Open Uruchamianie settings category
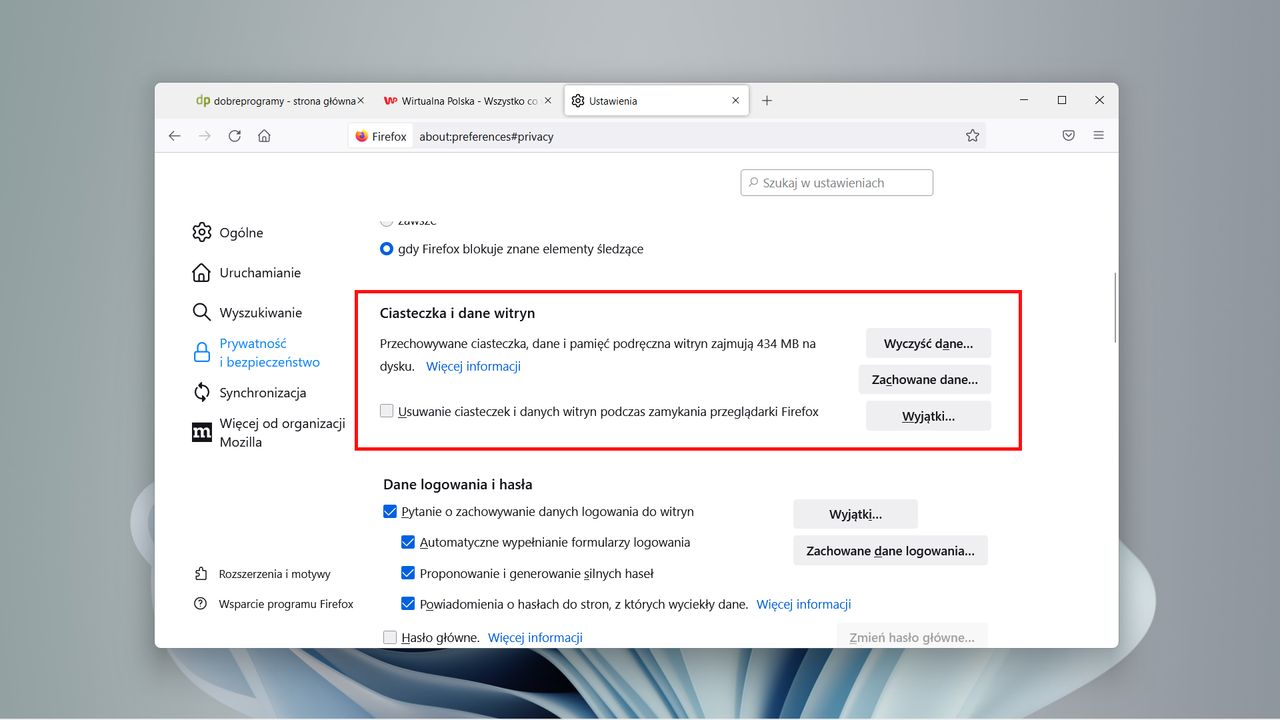The width and height of the screenshot is (1280, 720). point(246,273)
